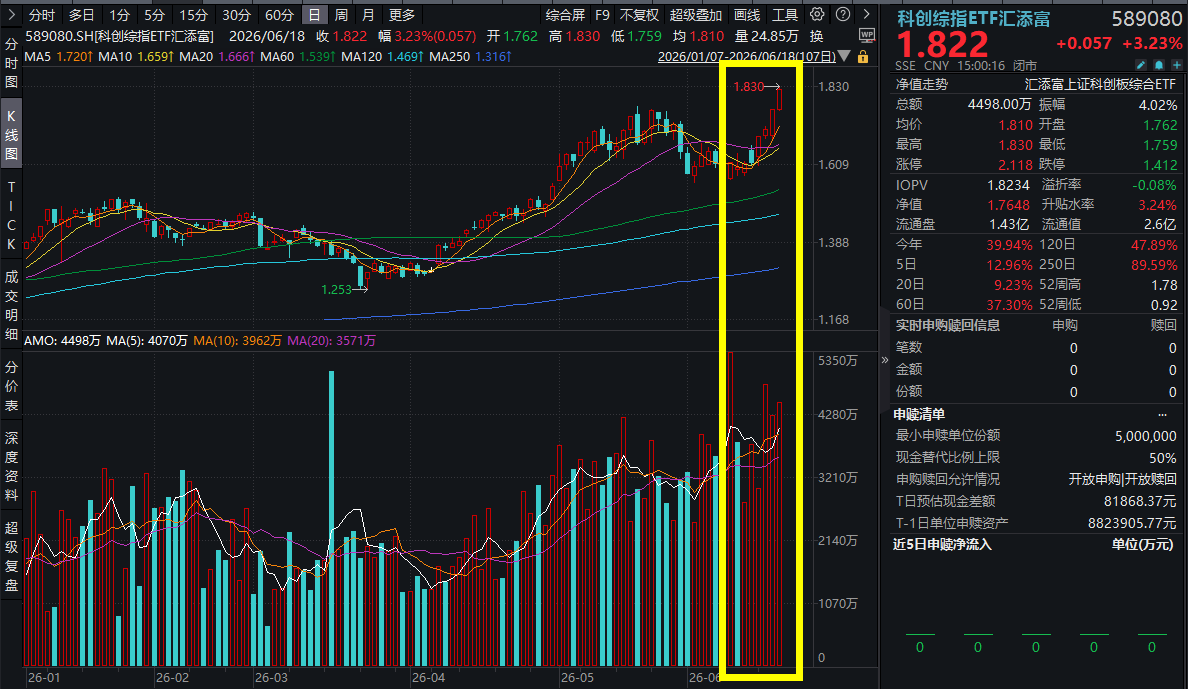Toggle the date range lock icon
The width and height of the screenshot is (1188, 689).
[863, 57]
